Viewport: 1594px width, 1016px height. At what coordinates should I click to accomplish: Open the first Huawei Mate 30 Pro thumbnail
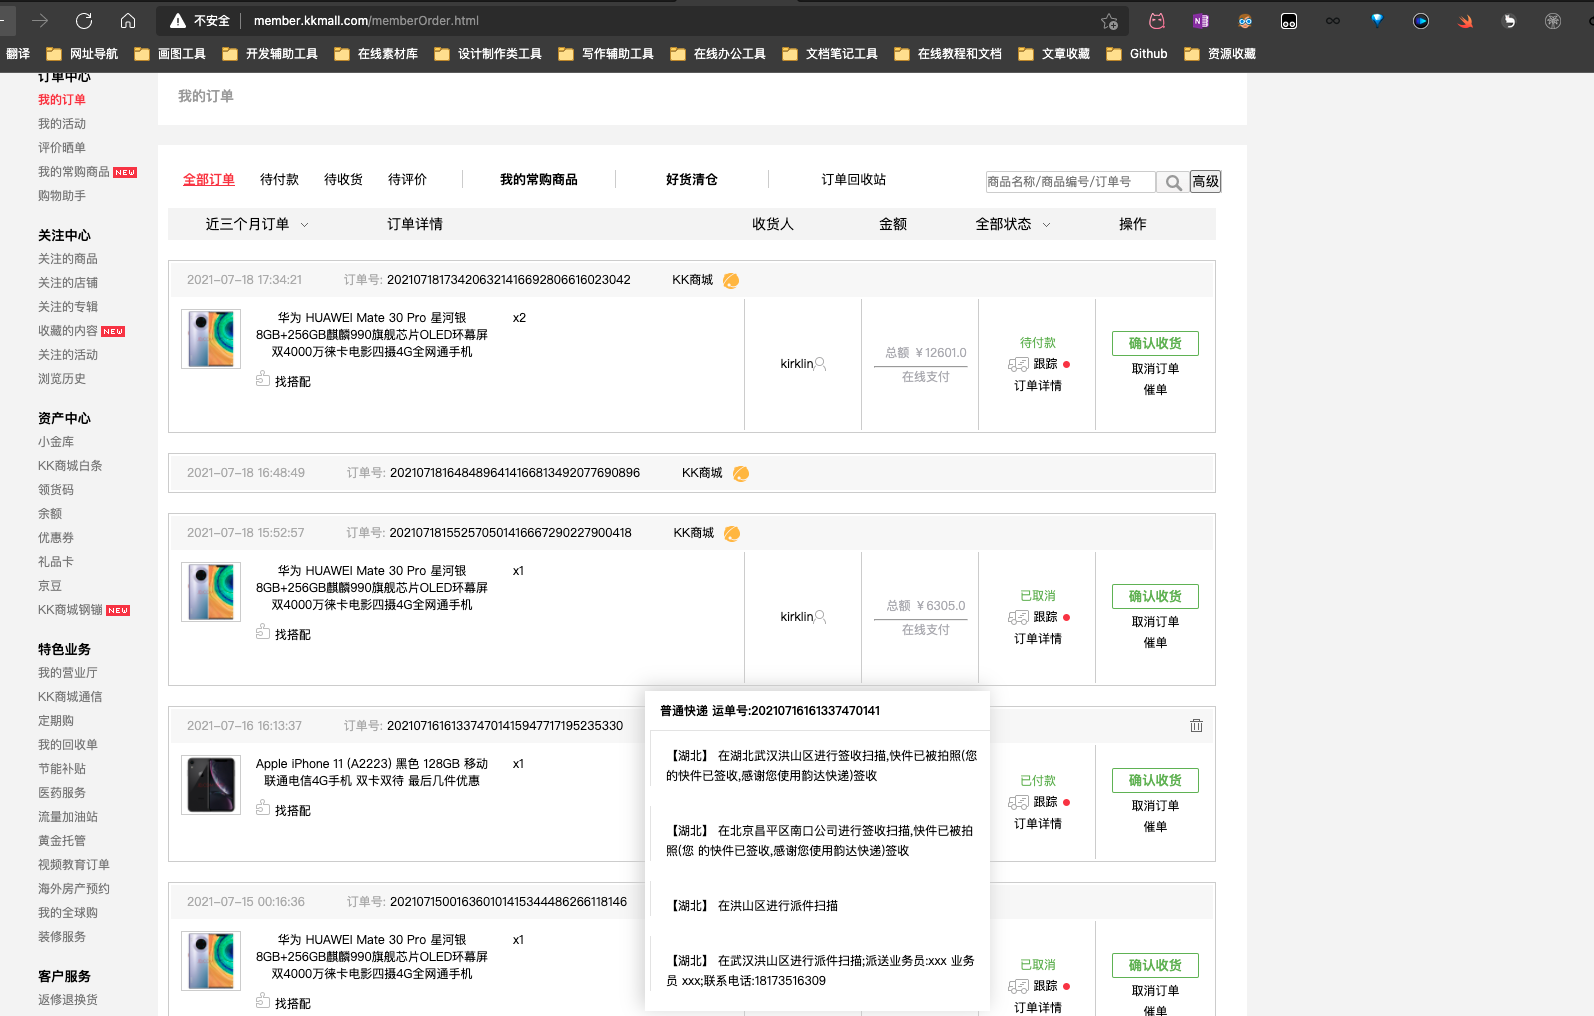[211, 339]
